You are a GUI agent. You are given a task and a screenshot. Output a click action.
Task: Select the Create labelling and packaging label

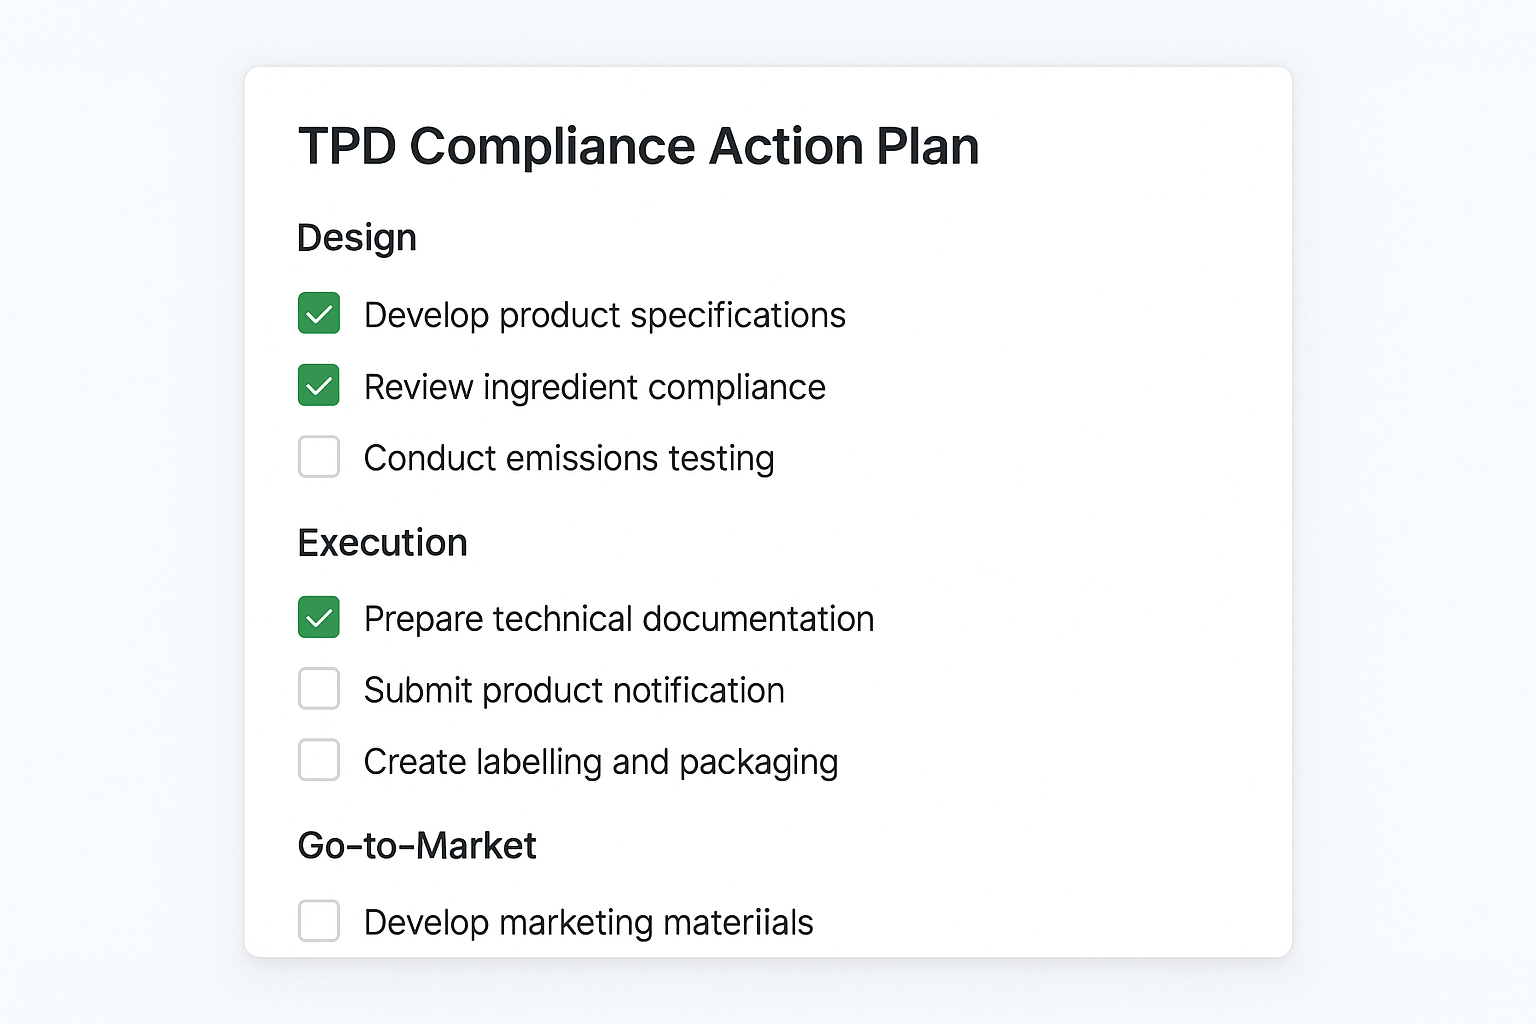601,760
